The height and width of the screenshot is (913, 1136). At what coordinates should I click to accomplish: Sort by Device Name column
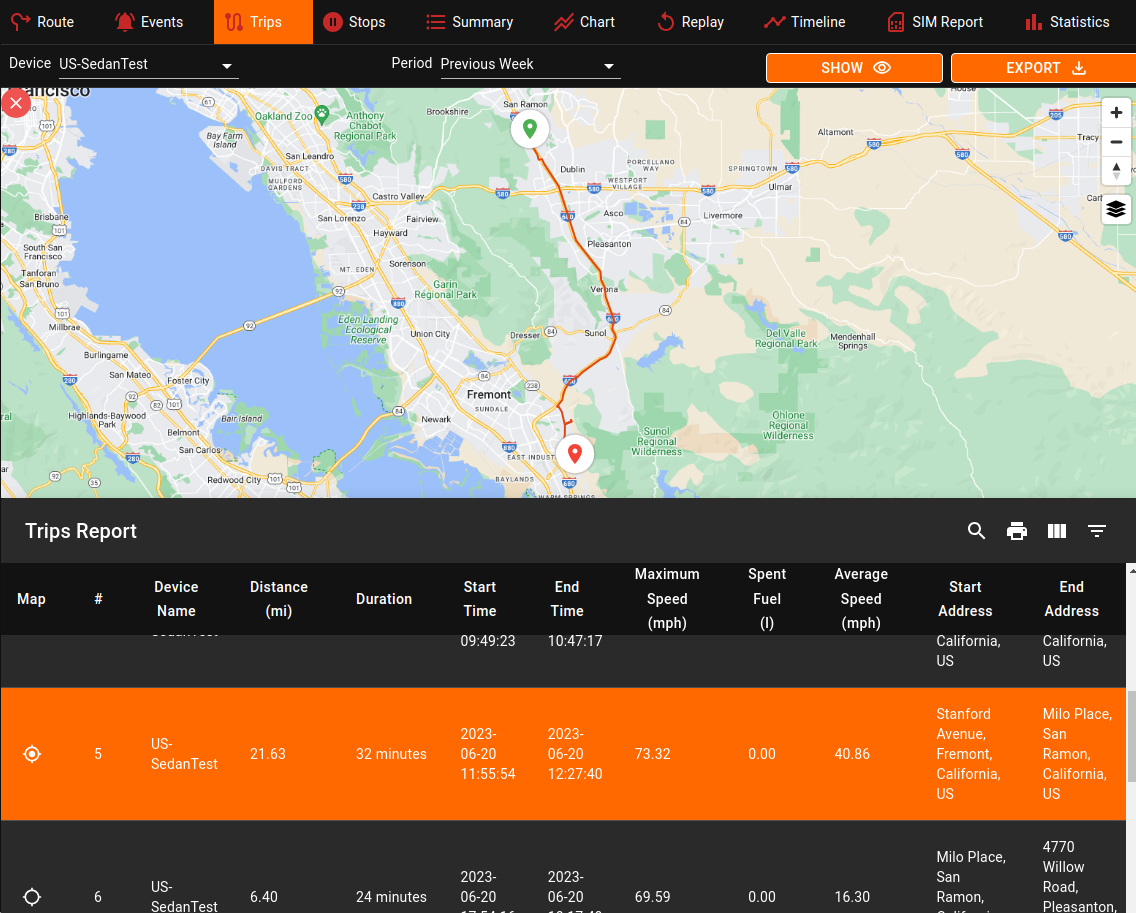[176, 599]
